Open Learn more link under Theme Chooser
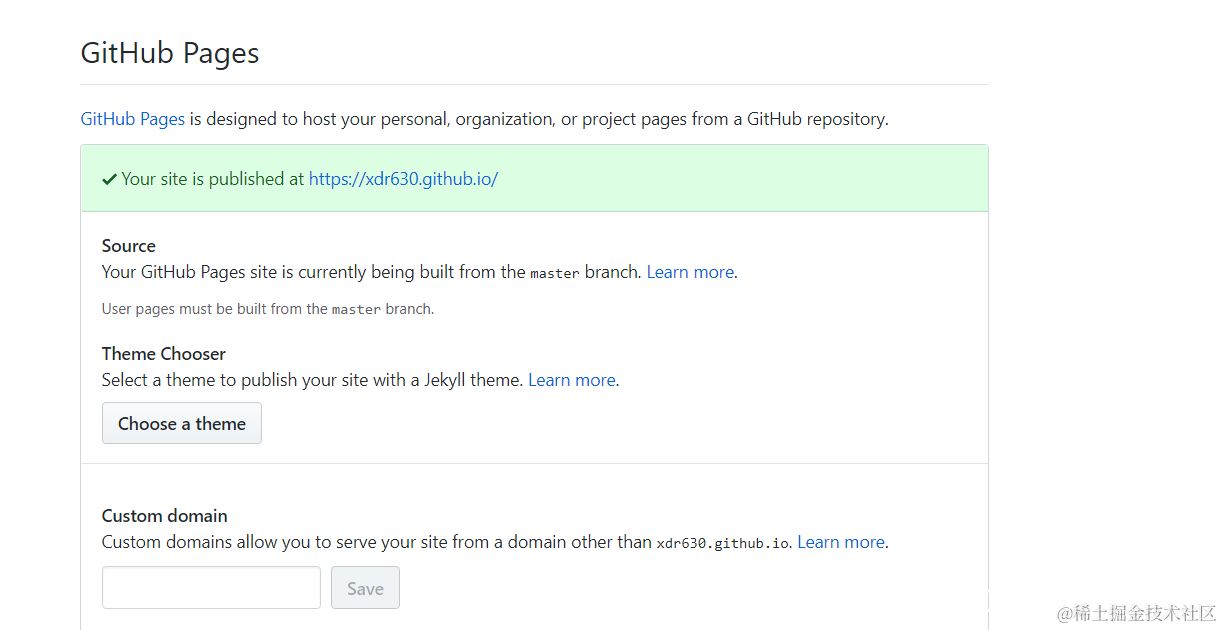The height and width of the screenshot is (630, 1223). [572, 380]
